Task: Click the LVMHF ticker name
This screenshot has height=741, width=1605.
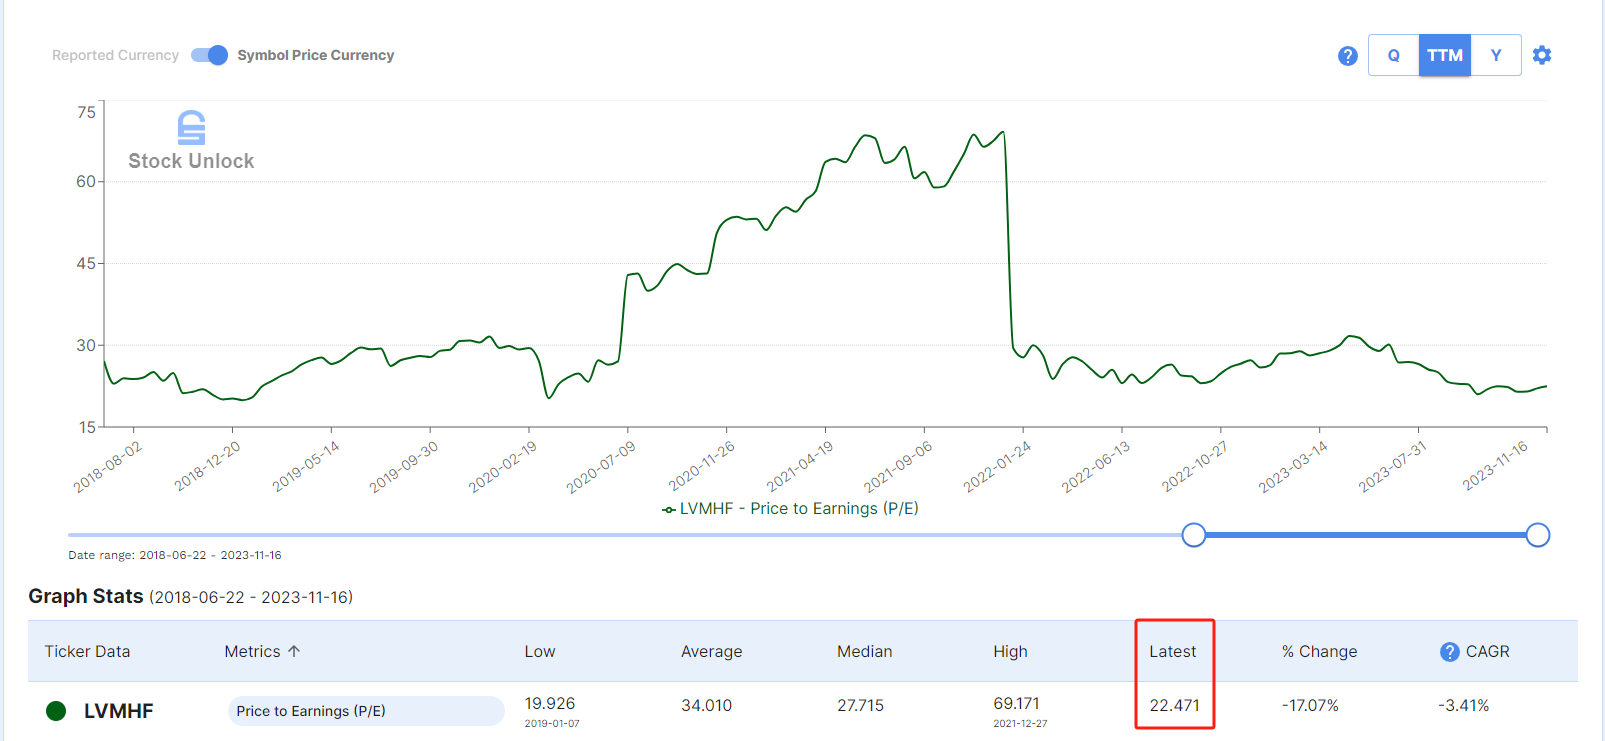Action: [x=119, y=711]
